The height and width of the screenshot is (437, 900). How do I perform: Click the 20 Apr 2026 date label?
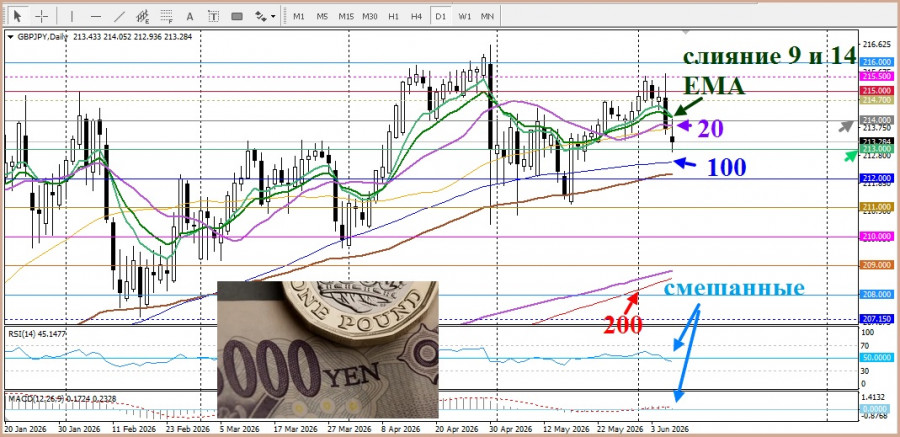(459, 429)
